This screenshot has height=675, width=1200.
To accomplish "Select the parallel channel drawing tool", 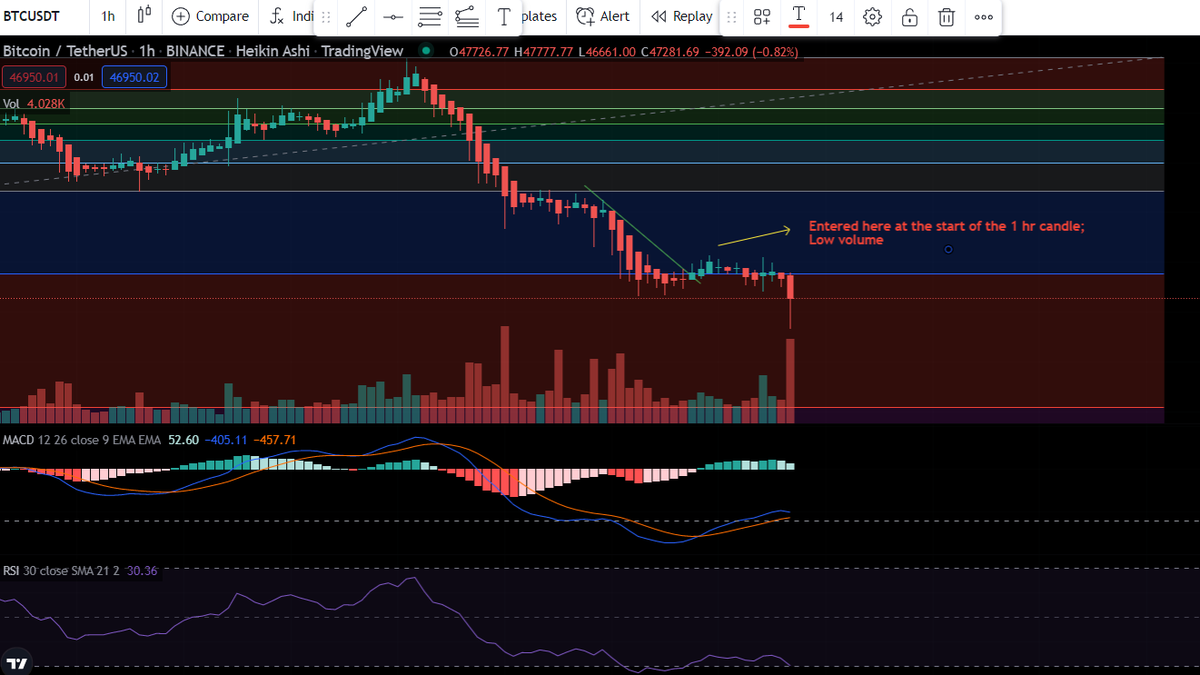I will 430,17.
